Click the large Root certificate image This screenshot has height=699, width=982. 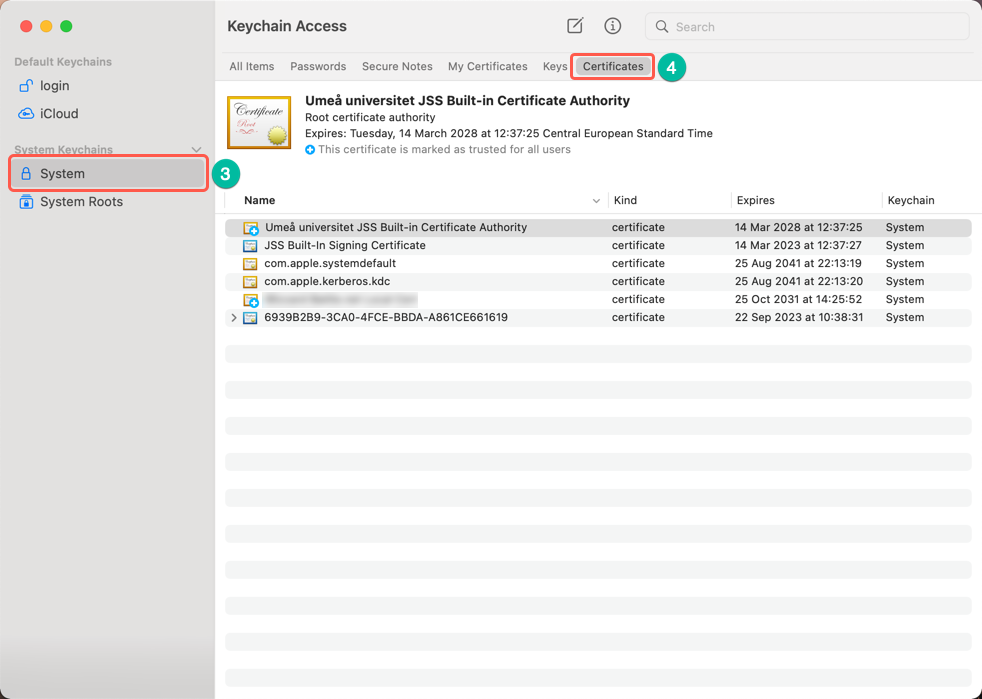point(259,122)
